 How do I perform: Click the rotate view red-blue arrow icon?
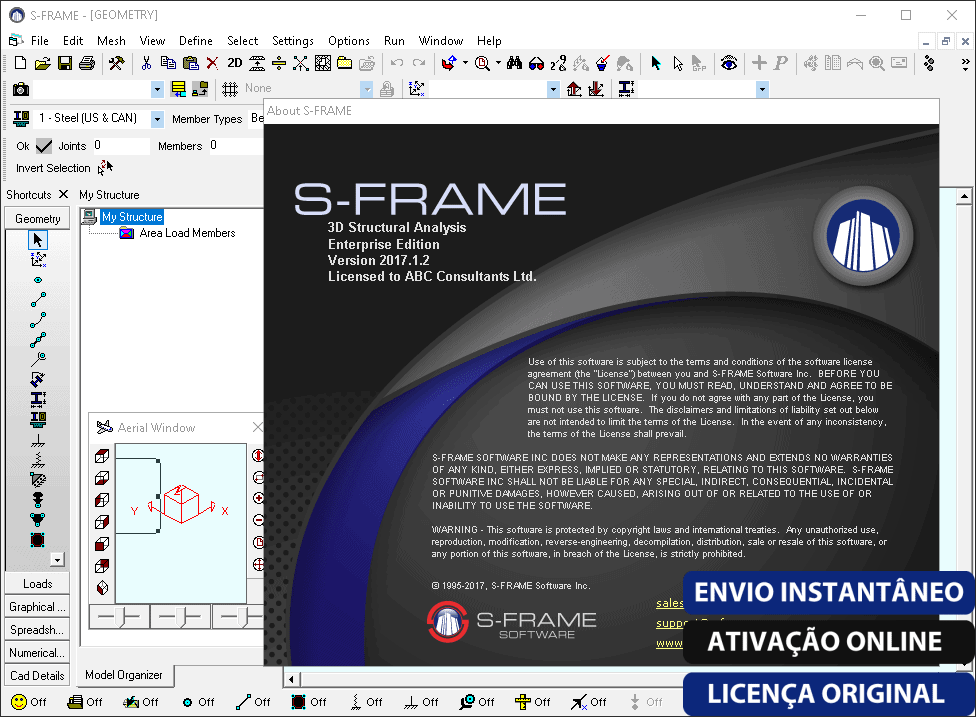(449, 63)
